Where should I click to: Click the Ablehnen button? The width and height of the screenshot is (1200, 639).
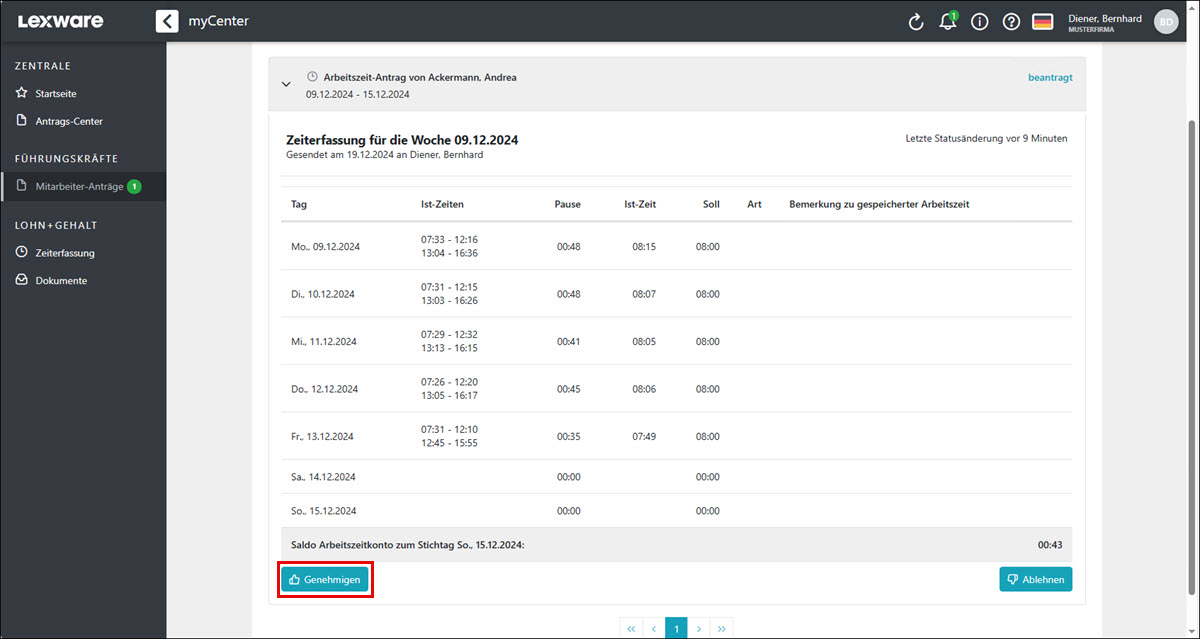[x=1035, y=579]
